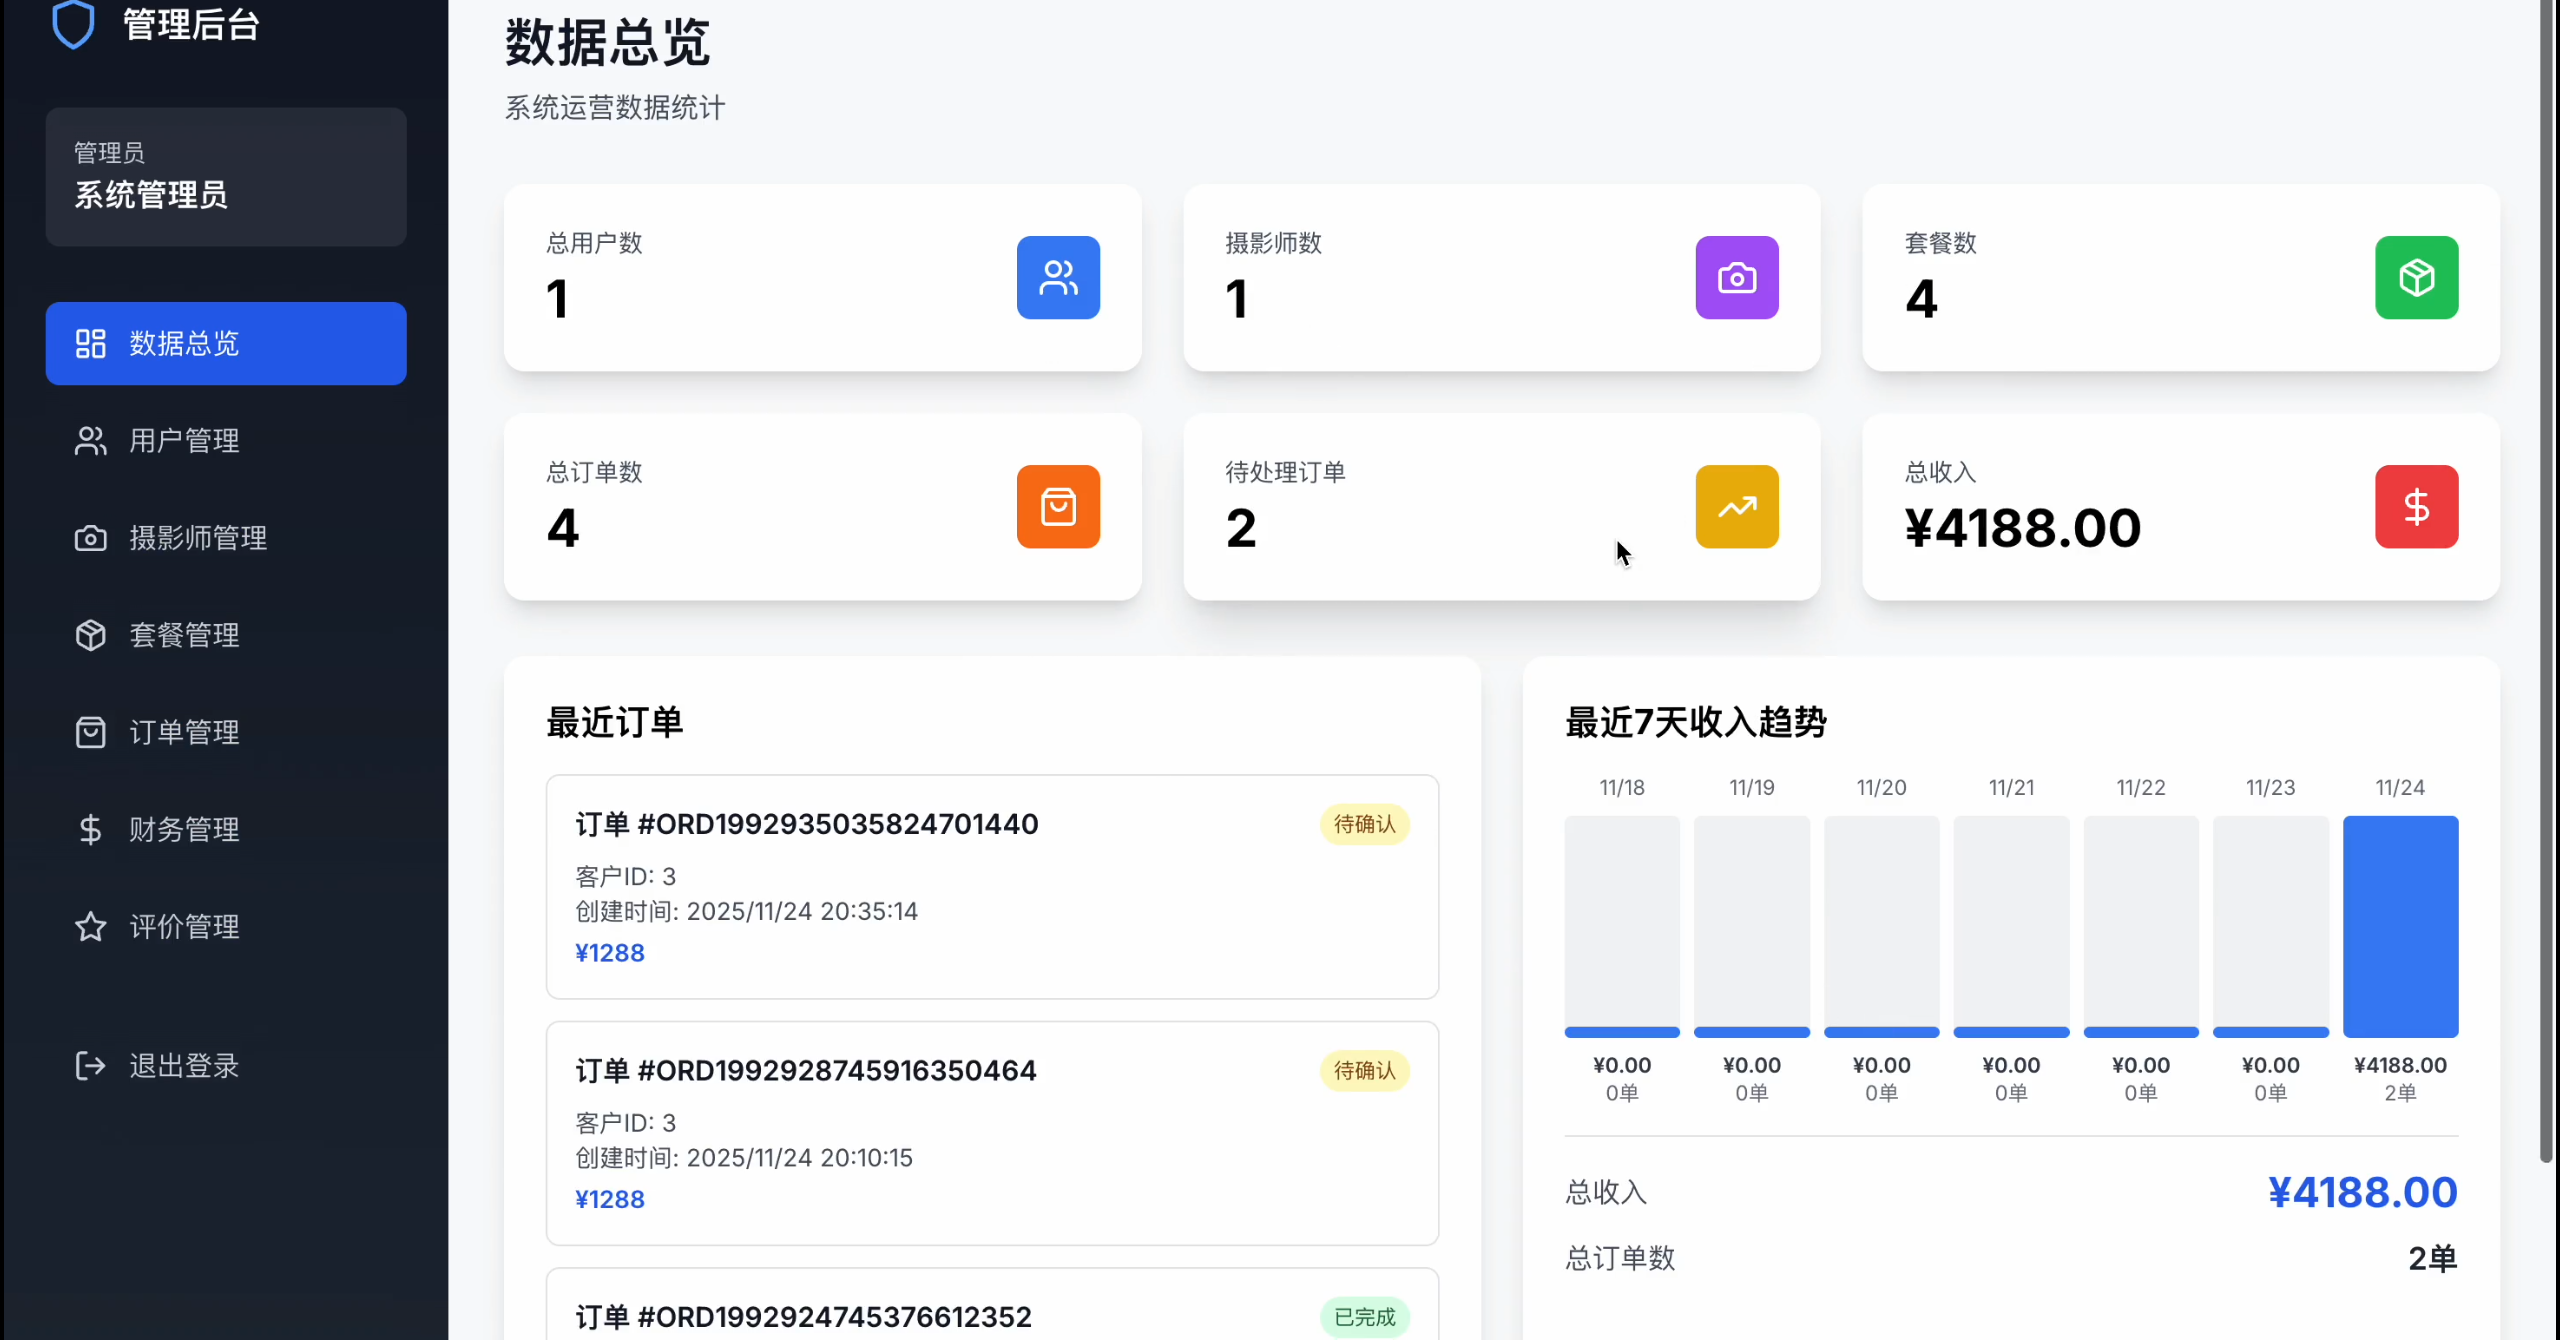Open the 套餐管理 menu item
This screenshot has height=1340, width=2560.
point(185,635)
